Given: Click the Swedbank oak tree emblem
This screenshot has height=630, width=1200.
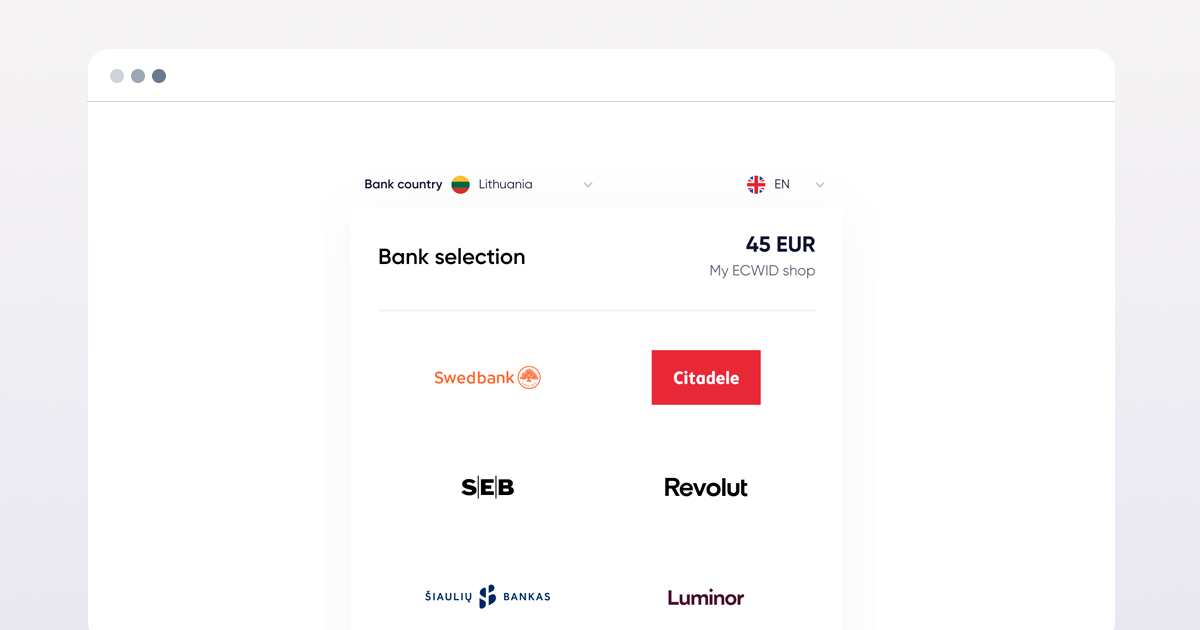Looking at the screenshot, I should coord(529,377).
